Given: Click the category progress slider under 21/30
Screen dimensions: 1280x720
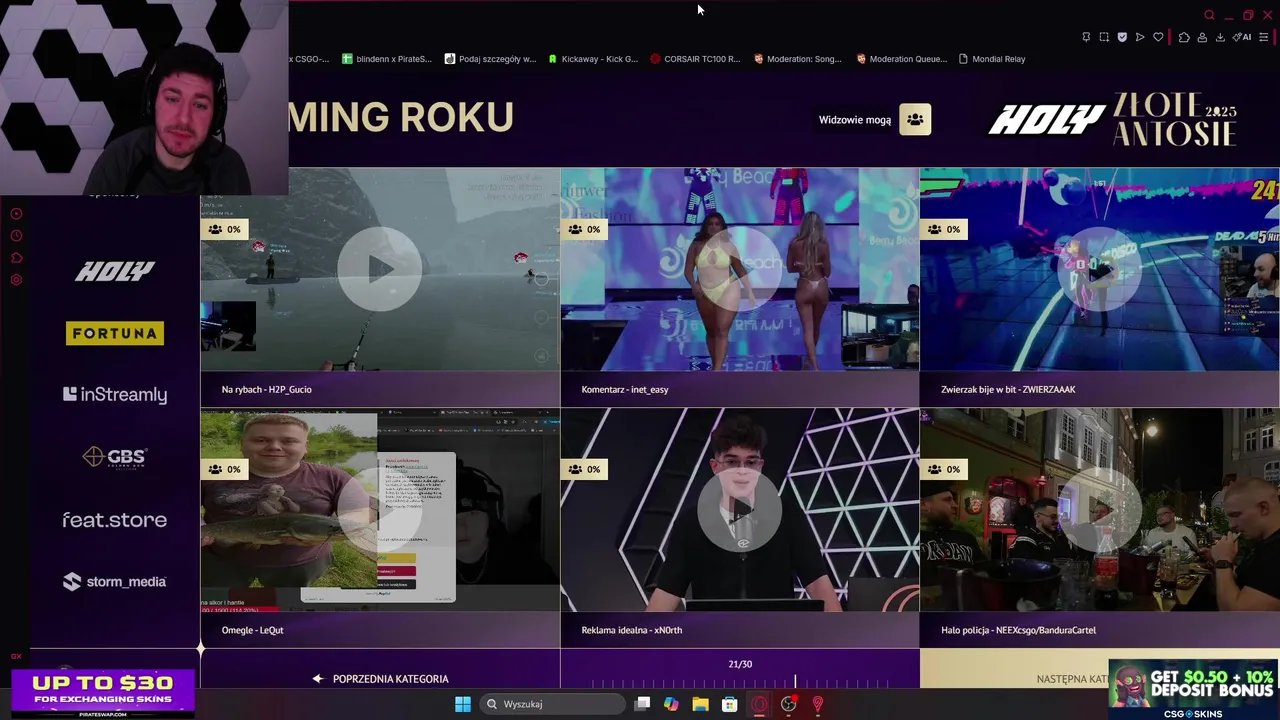Looking at the screenshot, I should (740, 683).
